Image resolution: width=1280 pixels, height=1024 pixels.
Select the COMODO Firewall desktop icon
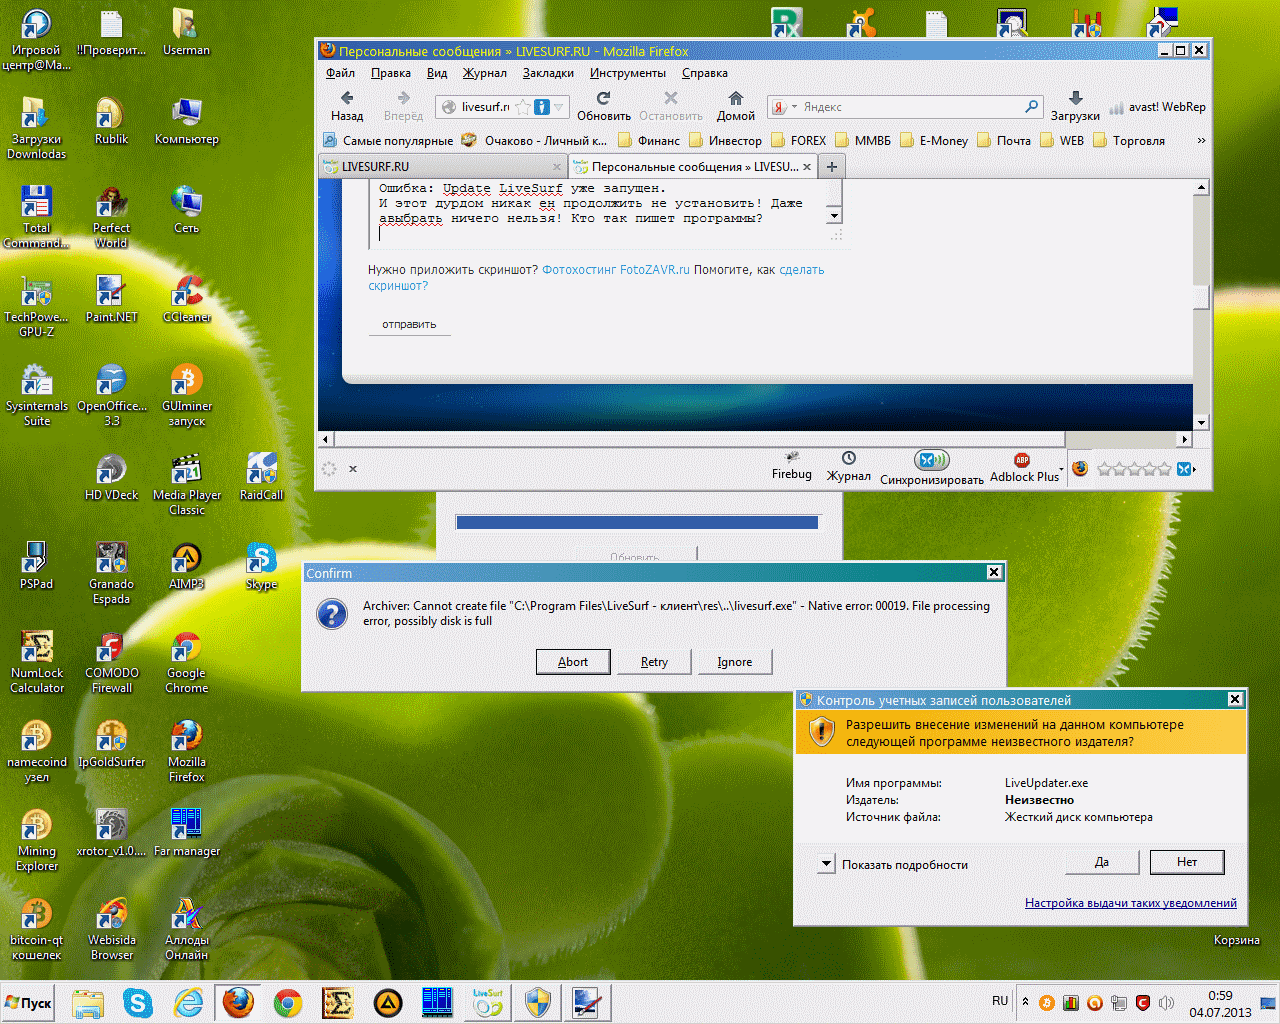click(111, 664)
